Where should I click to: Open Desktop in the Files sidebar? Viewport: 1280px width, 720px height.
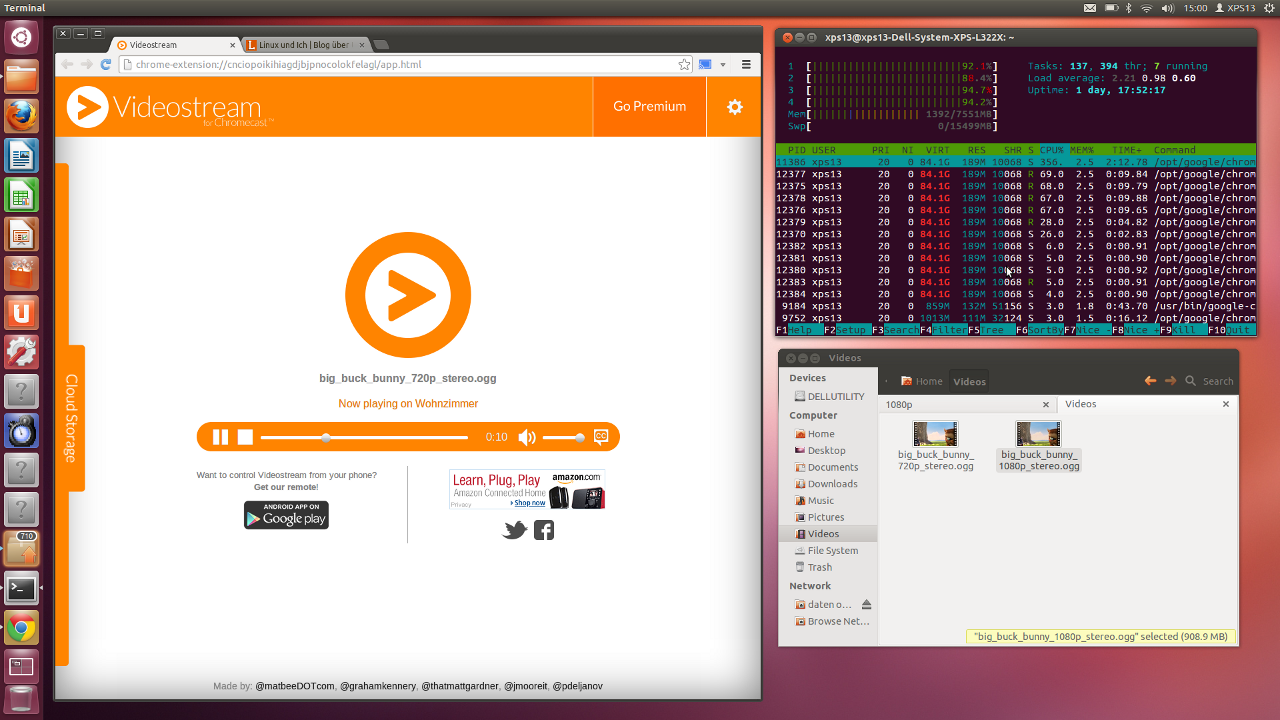(828, 450)
